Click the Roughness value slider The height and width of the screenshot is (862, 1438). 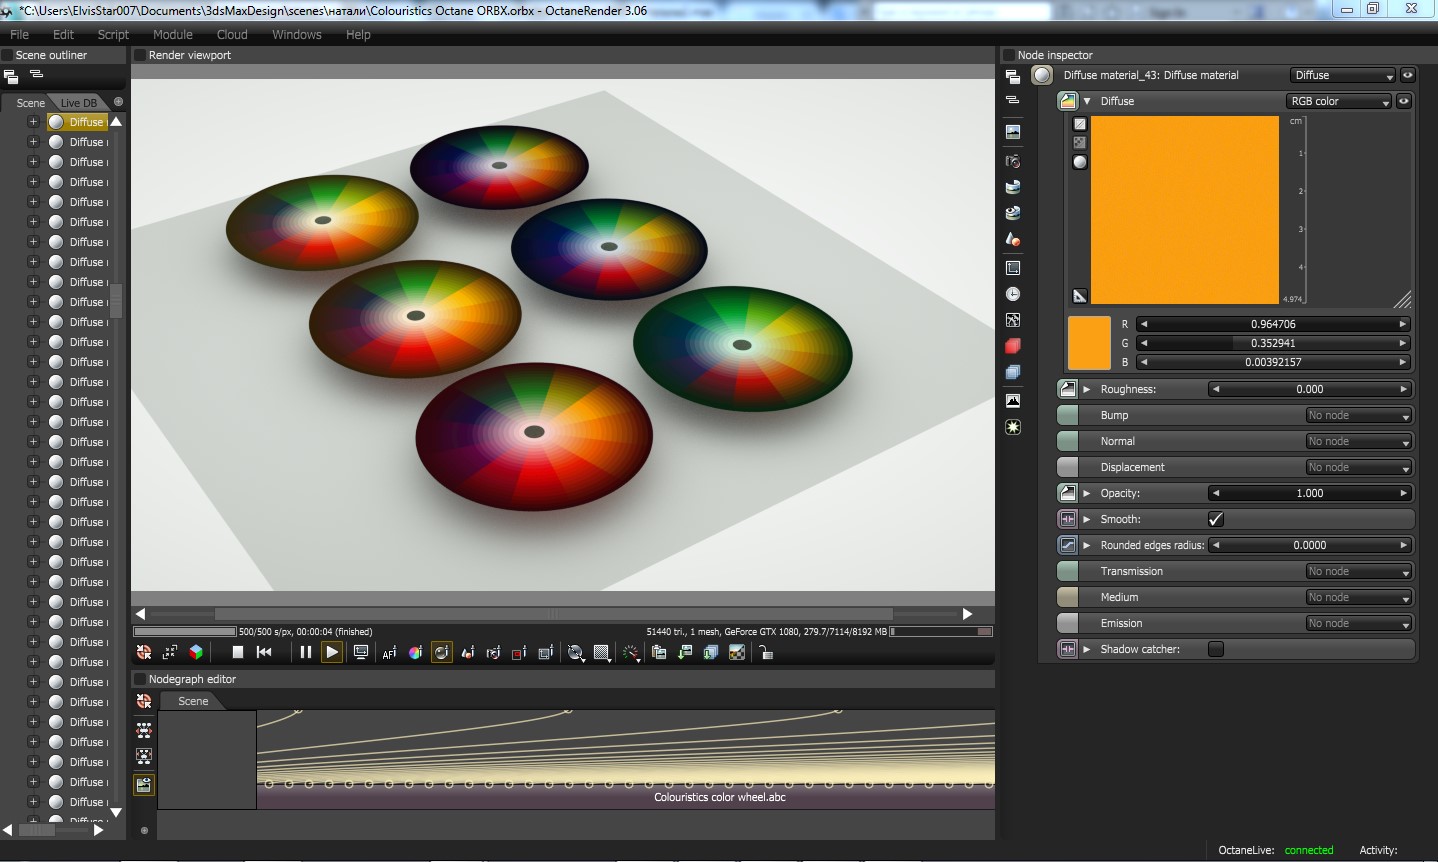(x=1309, y=389)
